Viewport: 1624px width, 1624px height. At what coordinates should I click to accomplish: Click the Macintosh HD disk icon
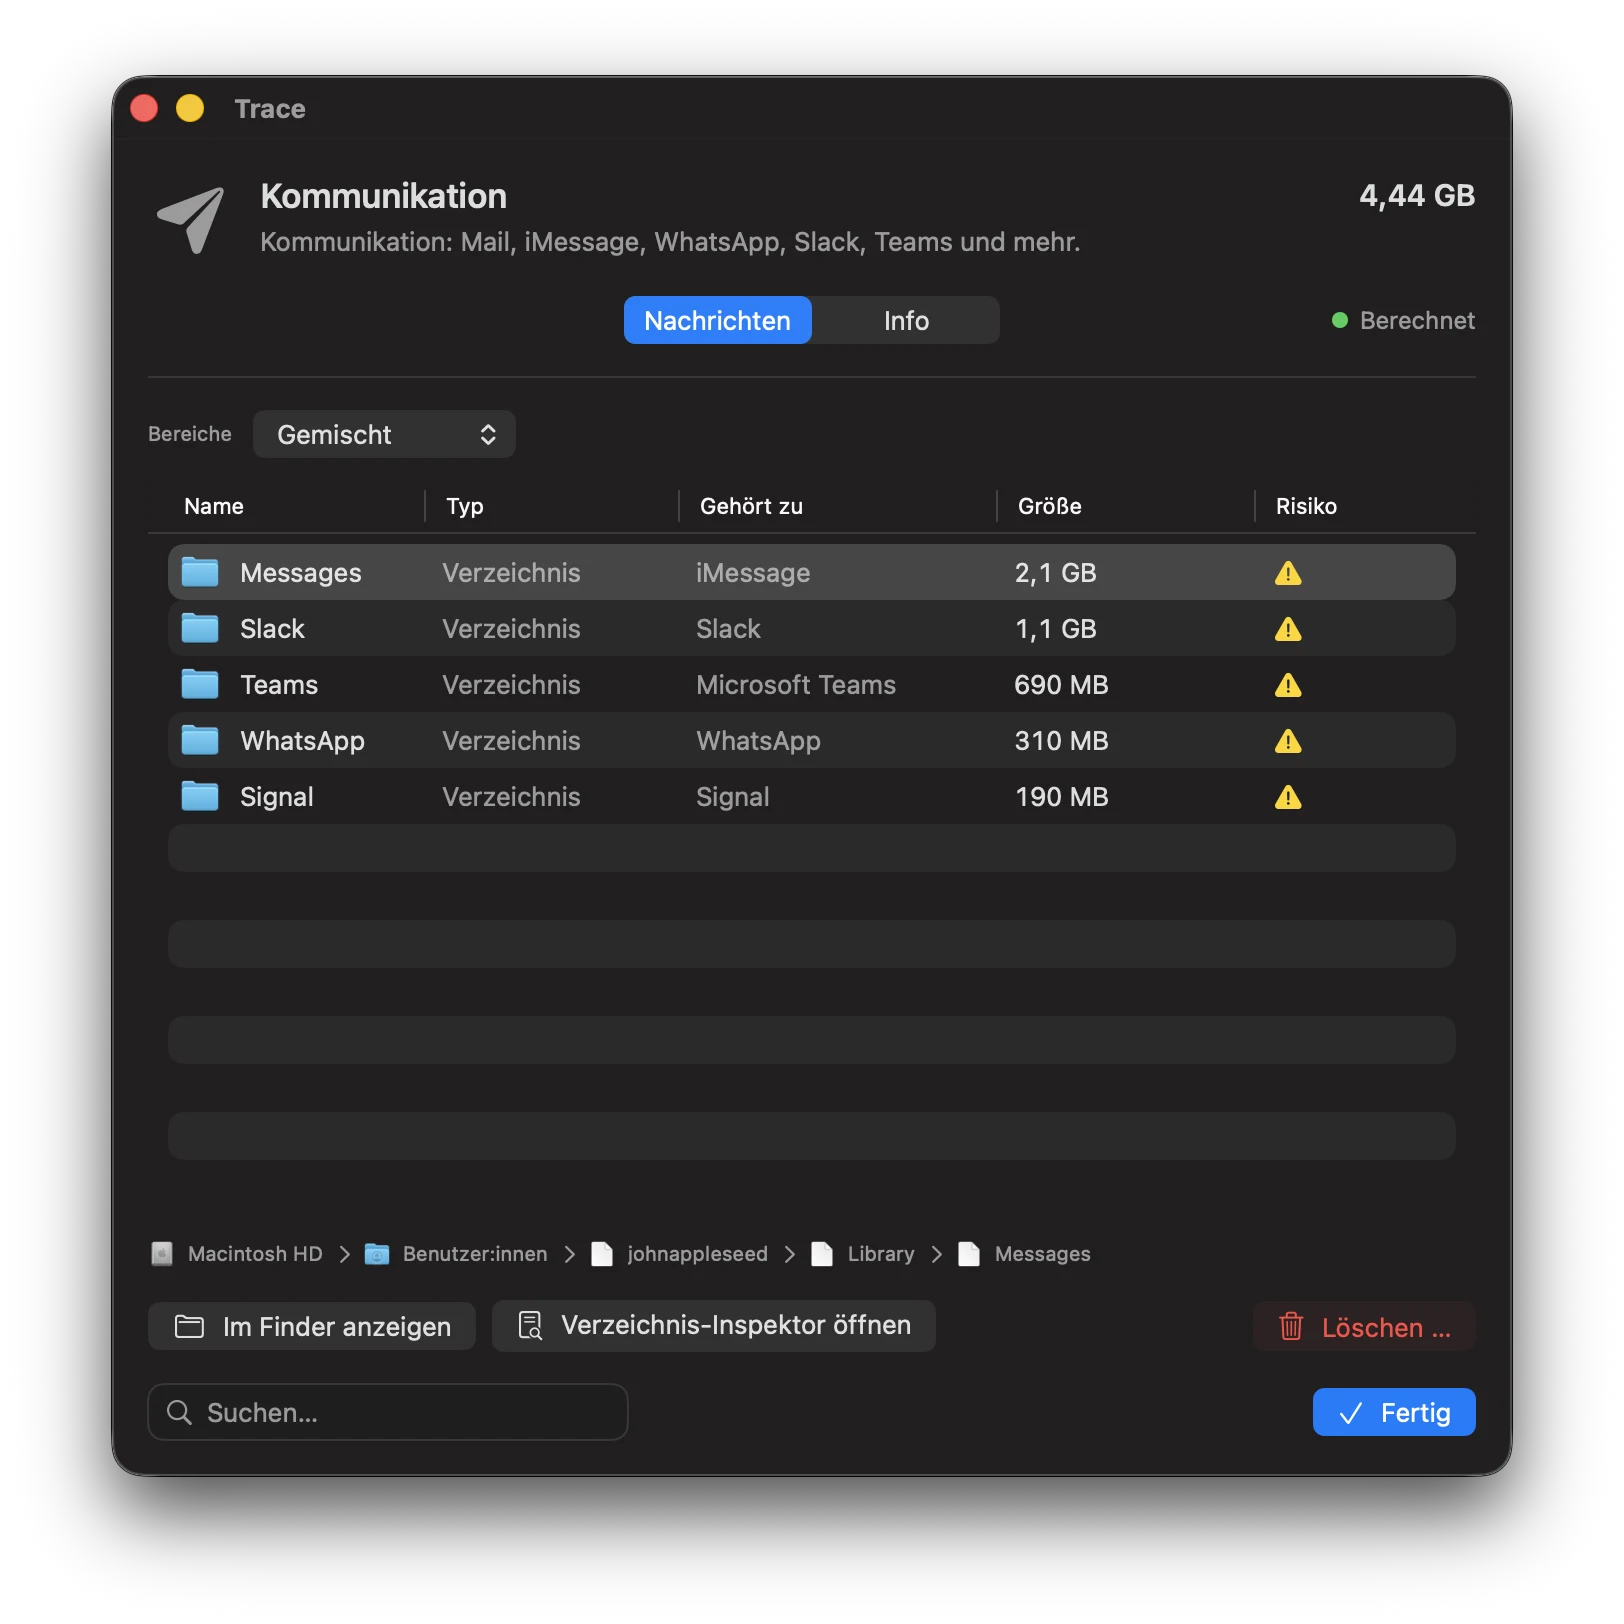pyautogui.click(x=162, y=1254)
